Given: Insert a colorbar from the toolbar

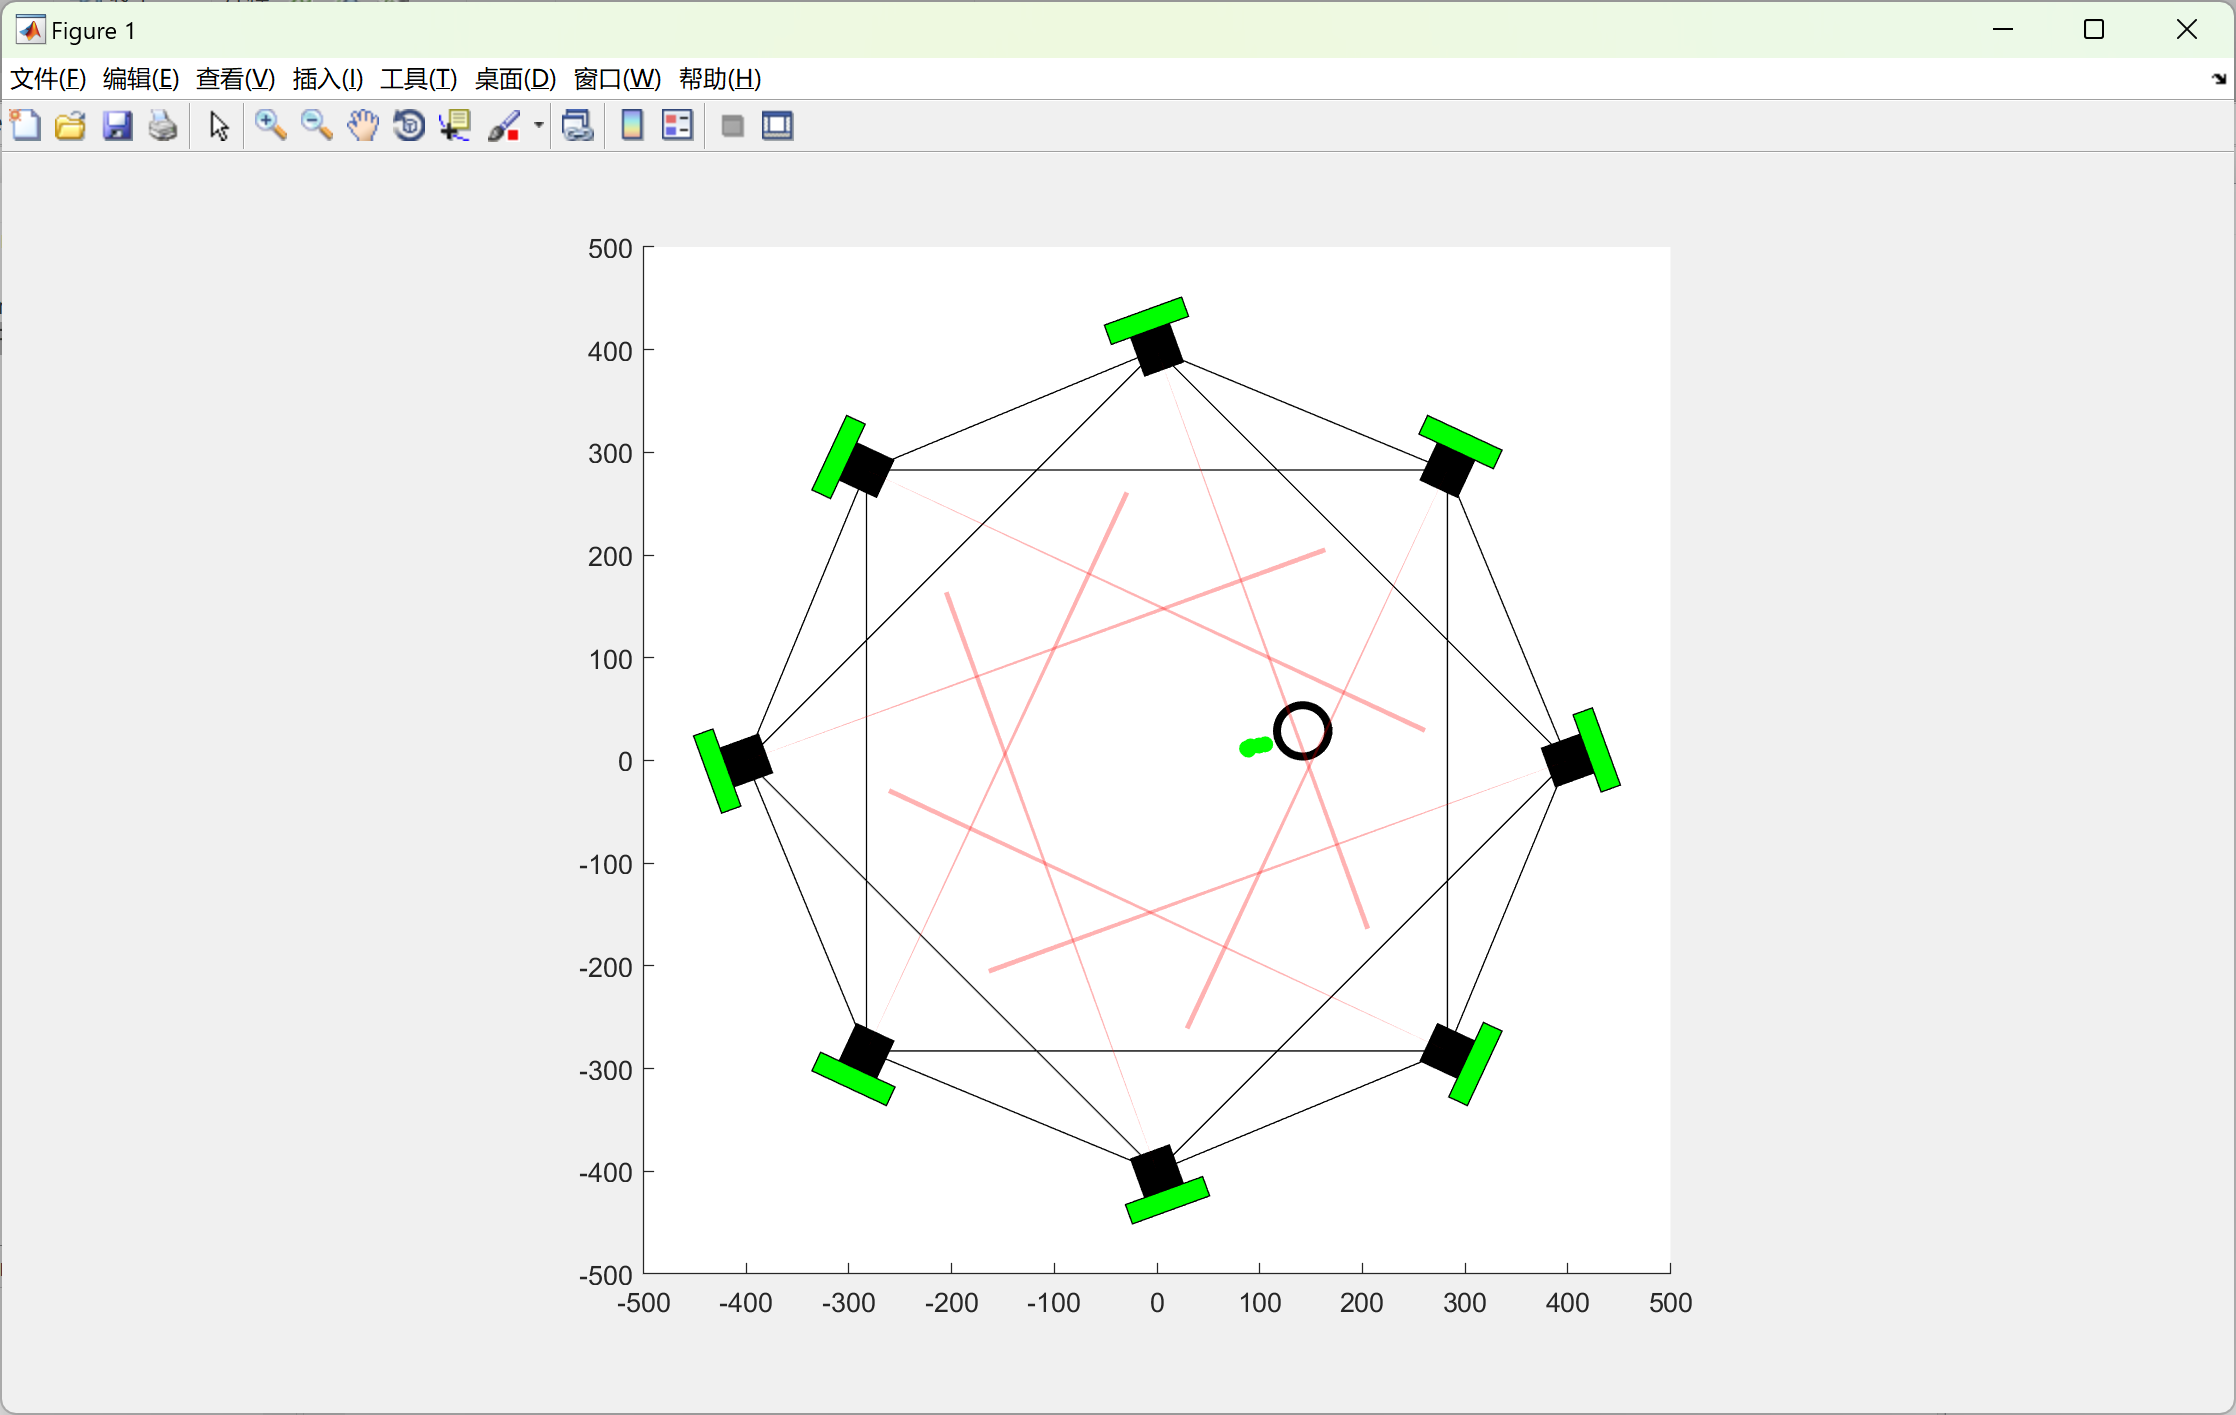Looking at the screenshot, I should tap(632, 126).
